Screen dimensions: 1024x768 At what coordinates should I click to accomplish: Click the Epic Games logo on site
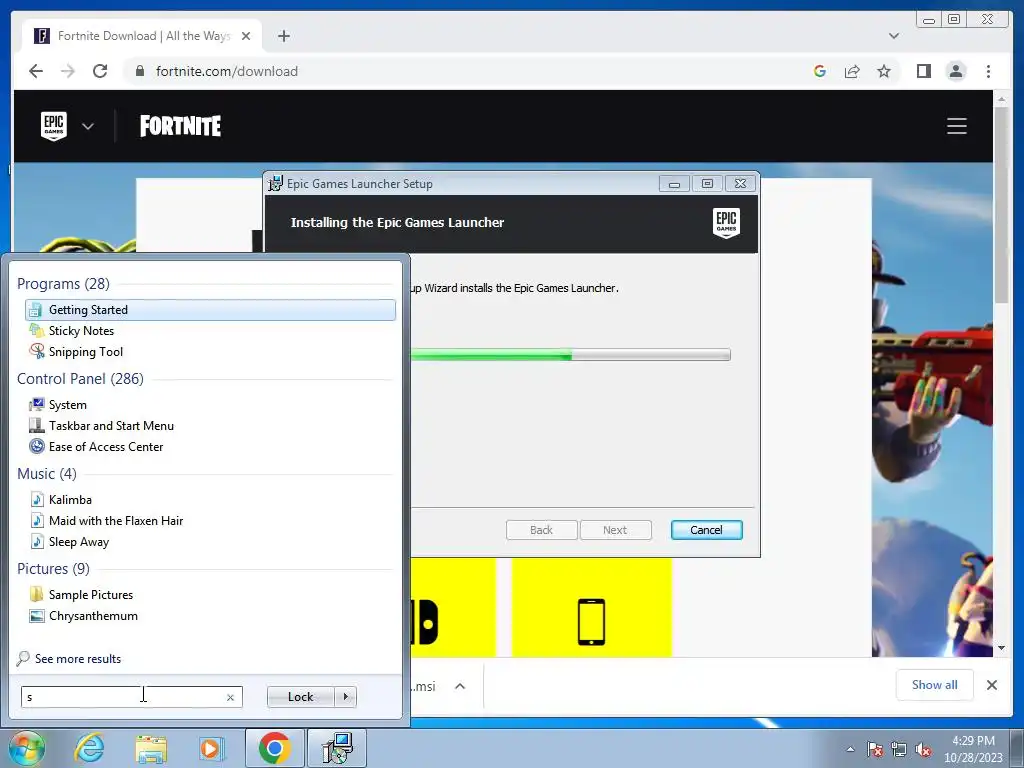click(x=54, y=126)
